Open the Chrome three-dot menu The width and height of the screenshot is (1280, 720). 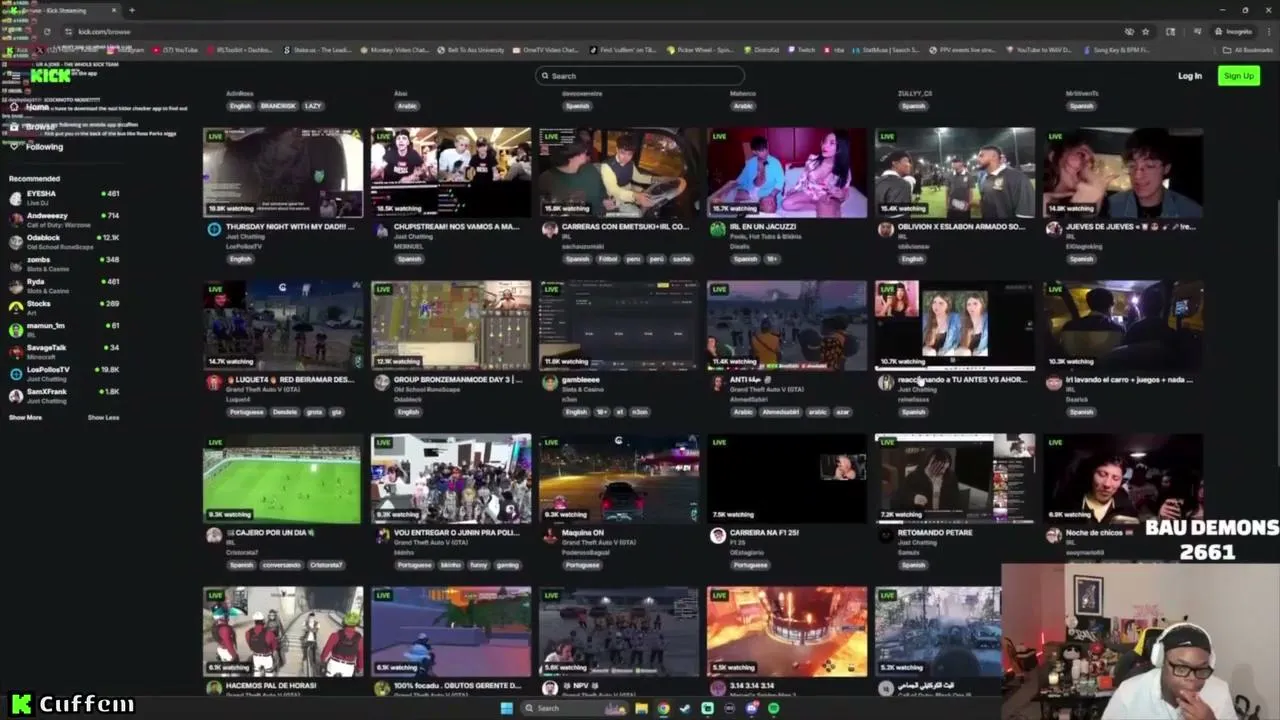click(x=1268, y=31)
